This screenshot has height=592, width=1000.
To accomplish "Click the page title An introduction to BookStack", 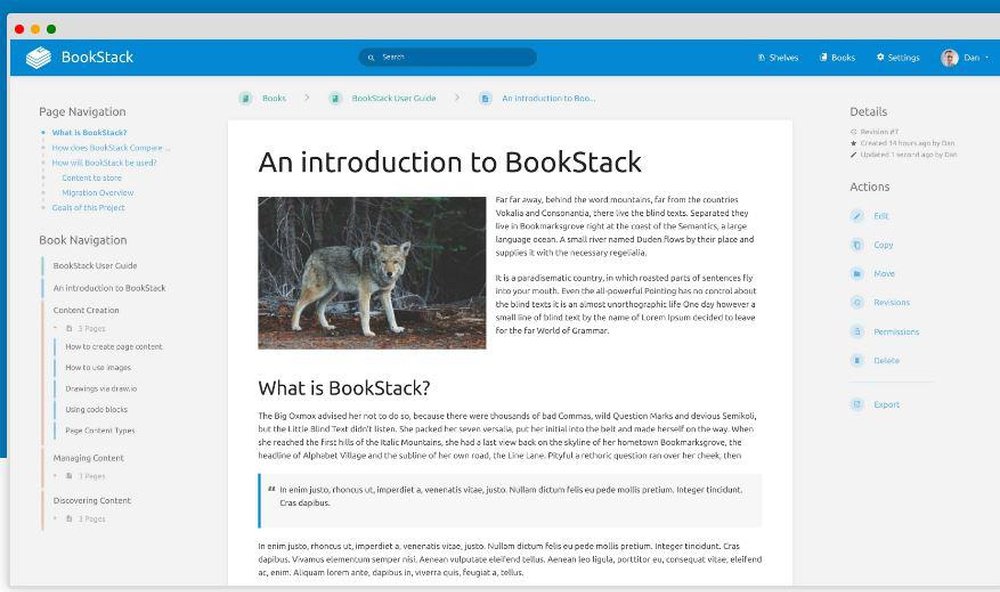I will [x=450, y=162].
